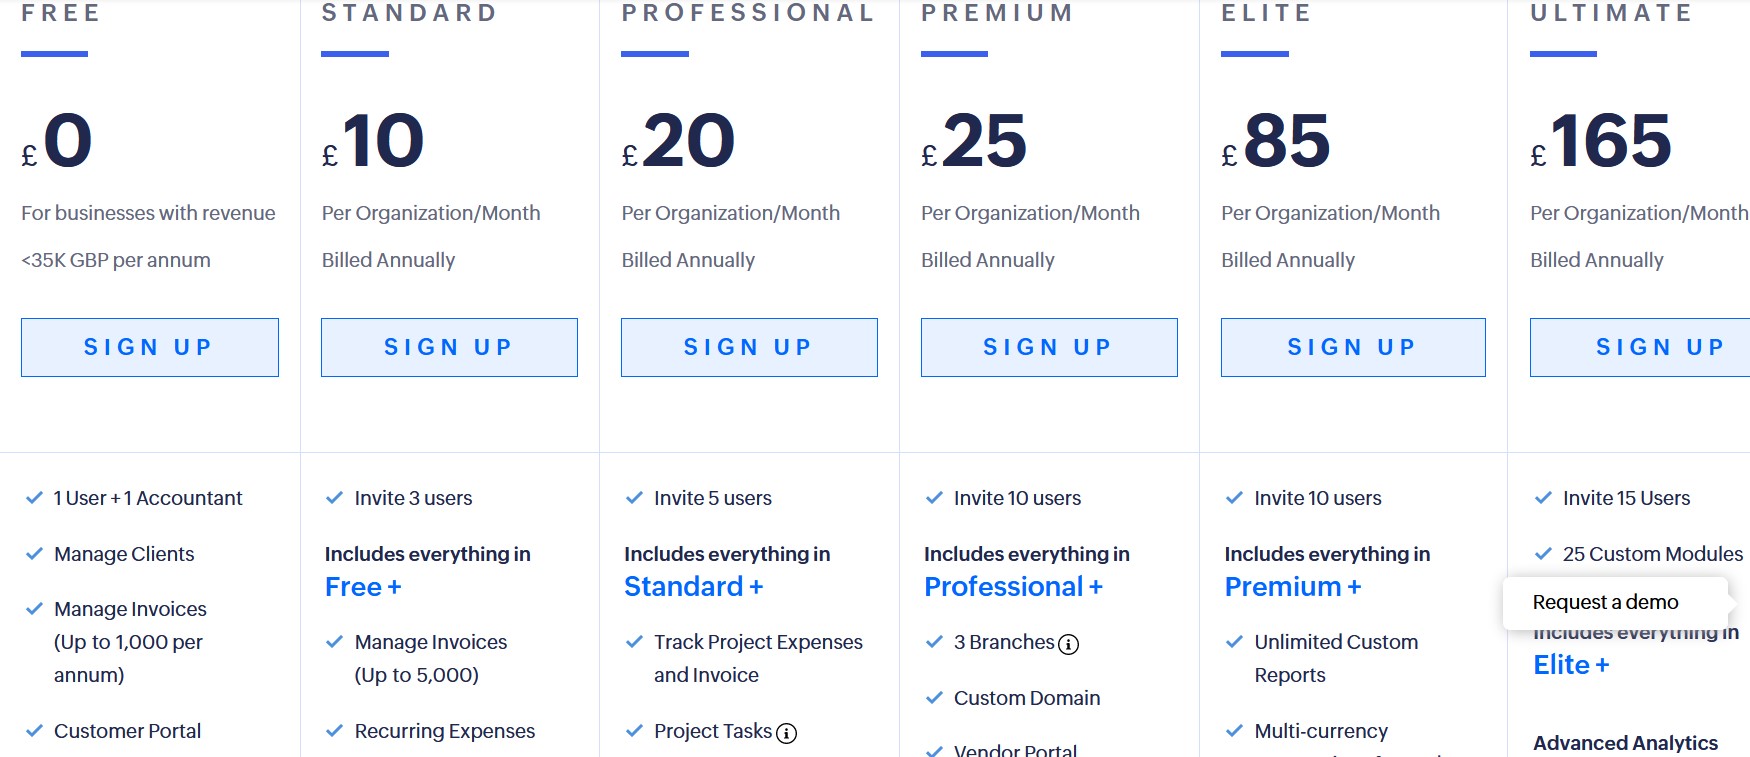
Task: Sign up for the Premium plan
Action: [1047, 347]
